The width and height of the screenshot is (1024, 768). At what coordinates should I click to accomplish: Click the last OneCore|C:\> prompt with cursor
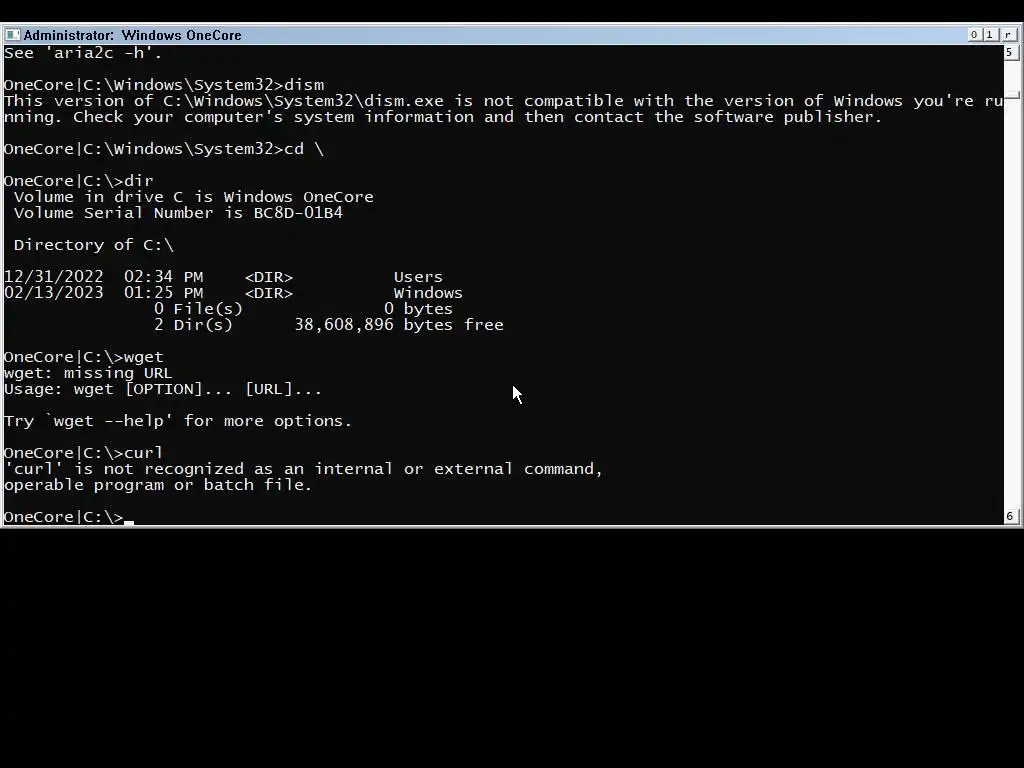69,517
